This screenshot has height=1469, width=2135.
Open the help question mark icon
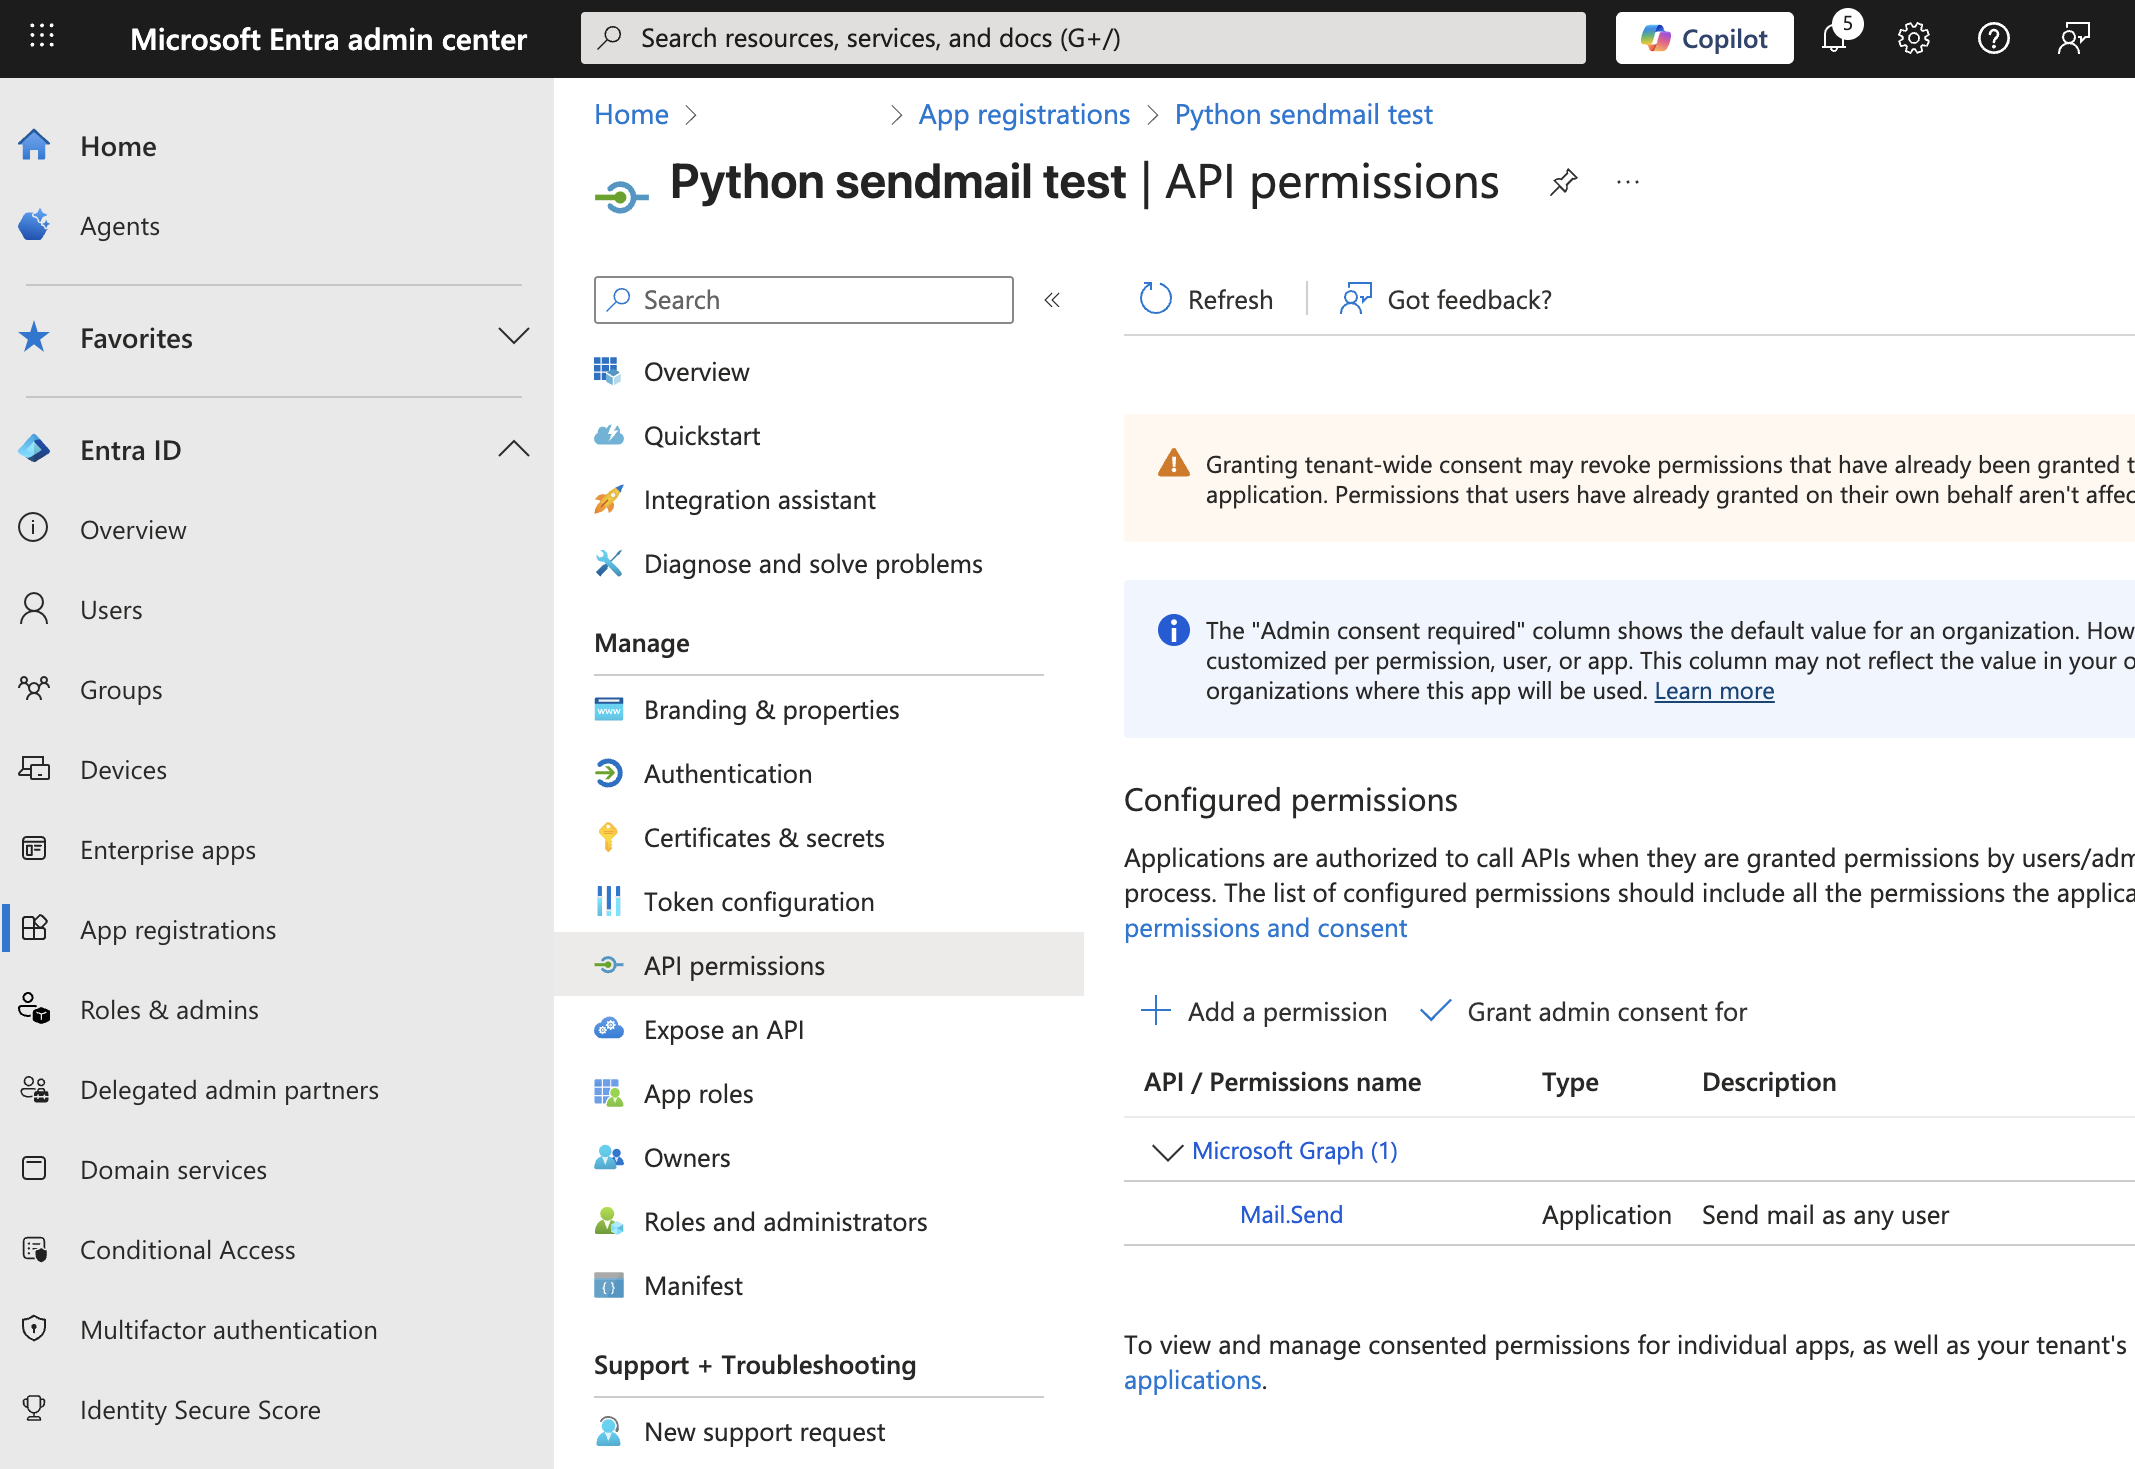click(1993, 39)
